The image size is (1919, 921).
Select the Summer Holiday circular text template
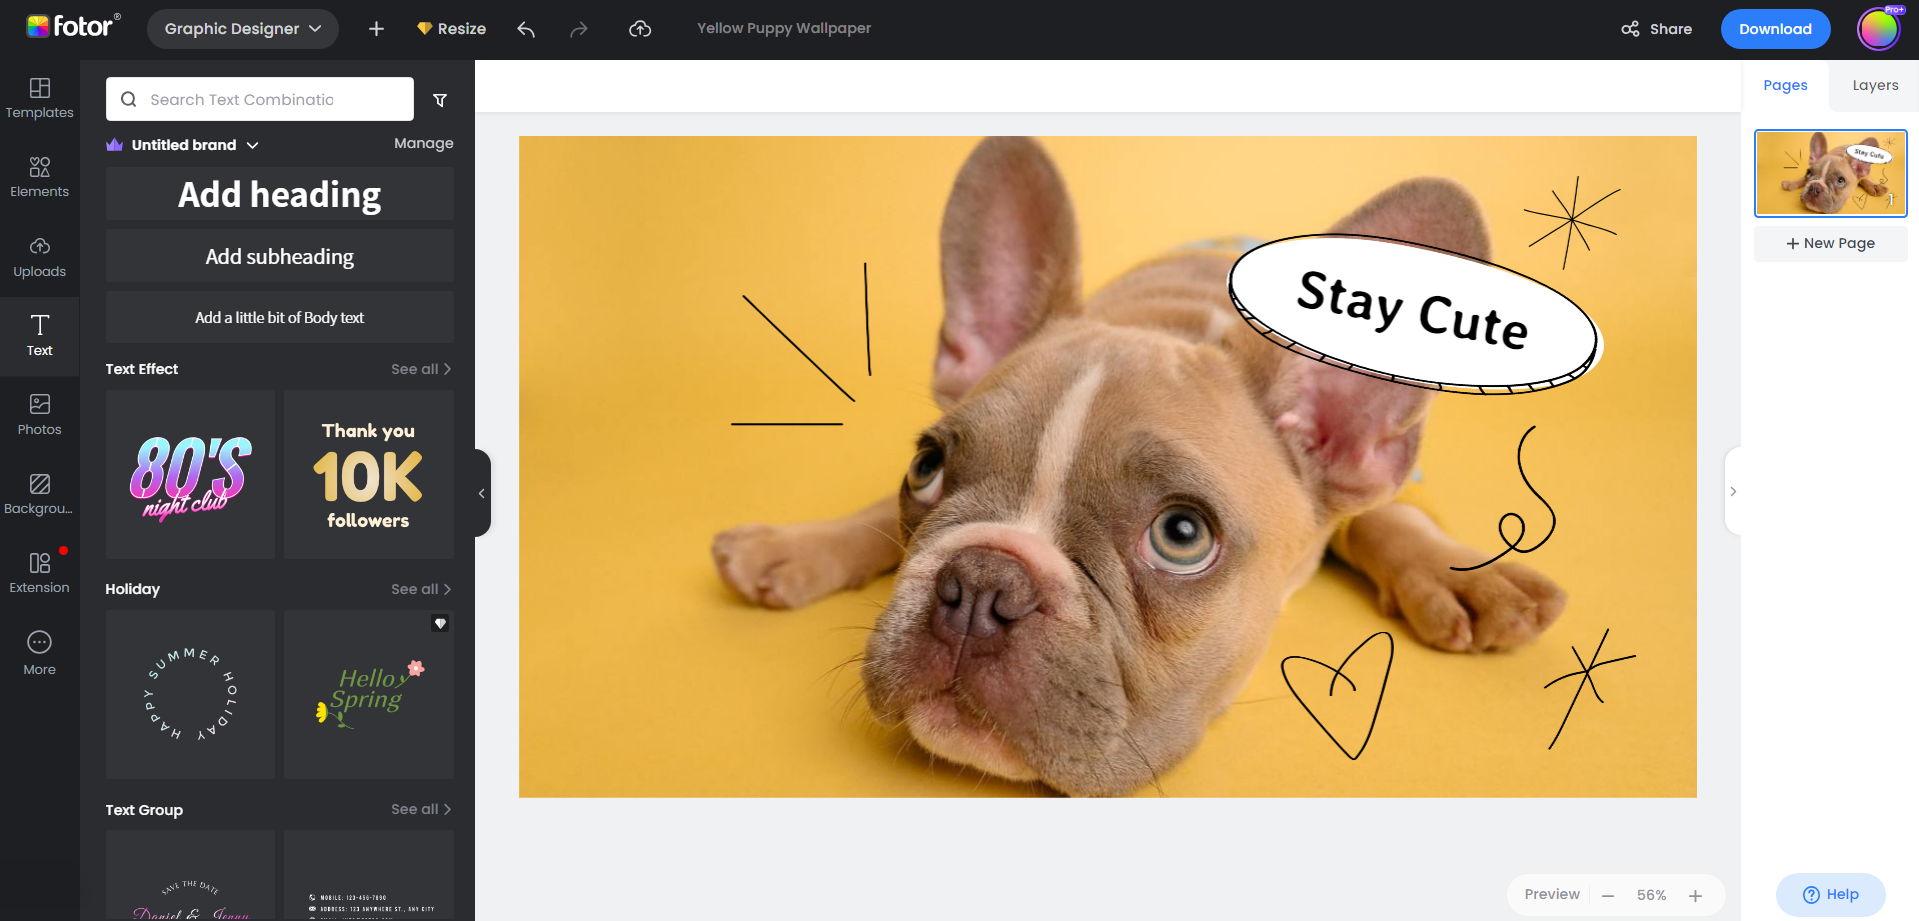point(190,694)
